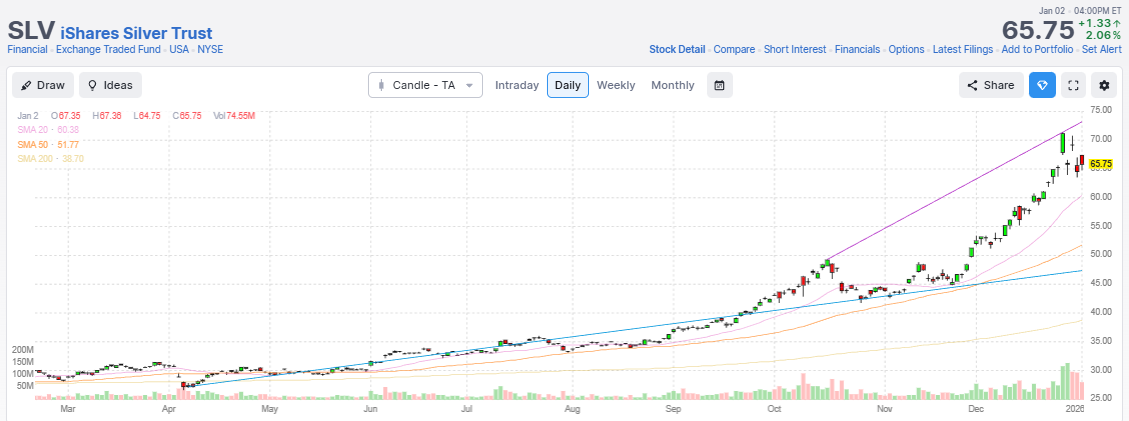Open the Options link
1129x421 pixels.
pos(906,50)
